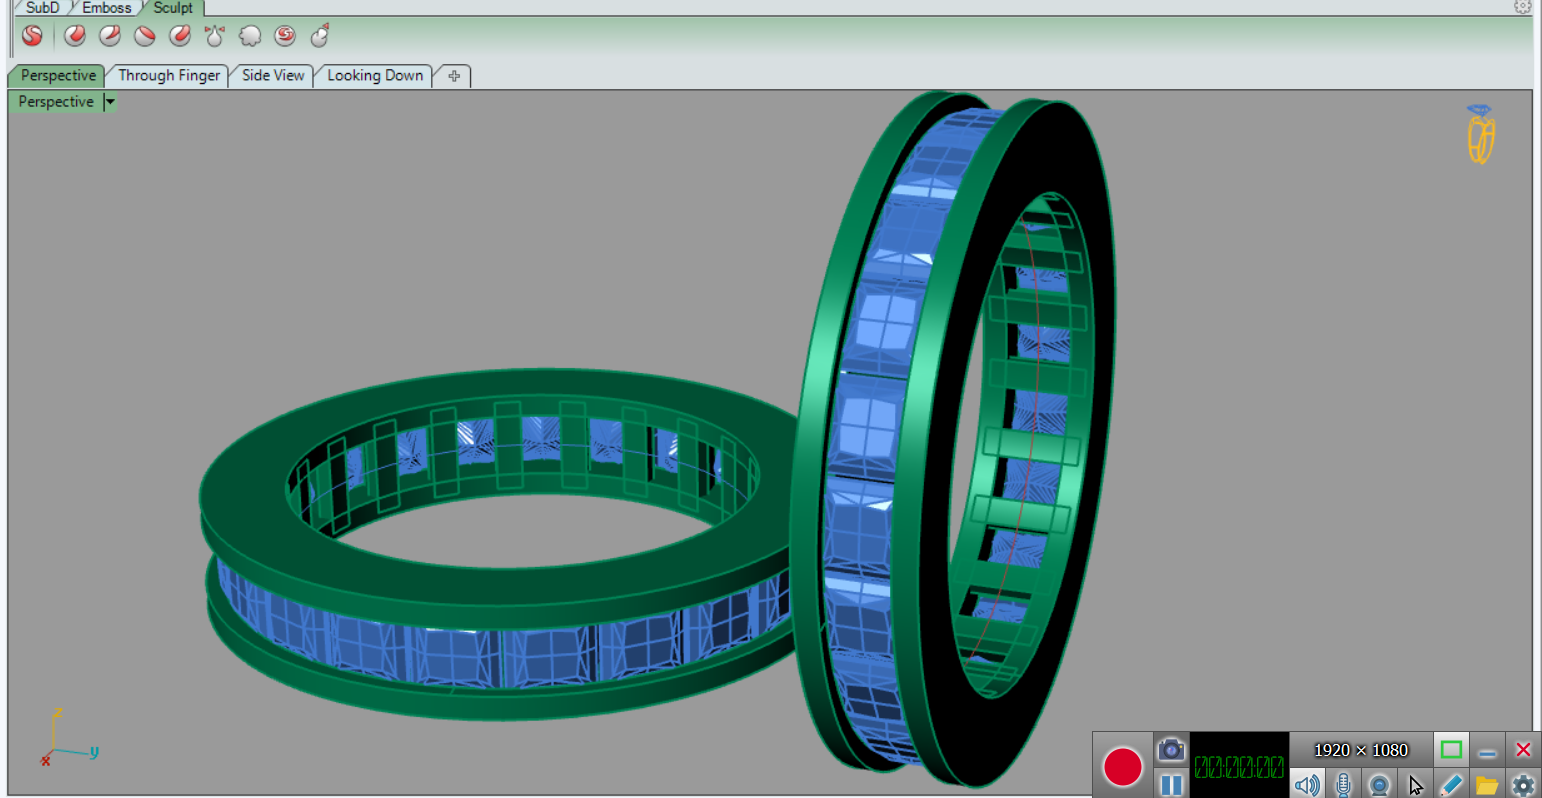Add a new viewport tab with plus

[x=454, y=76]
